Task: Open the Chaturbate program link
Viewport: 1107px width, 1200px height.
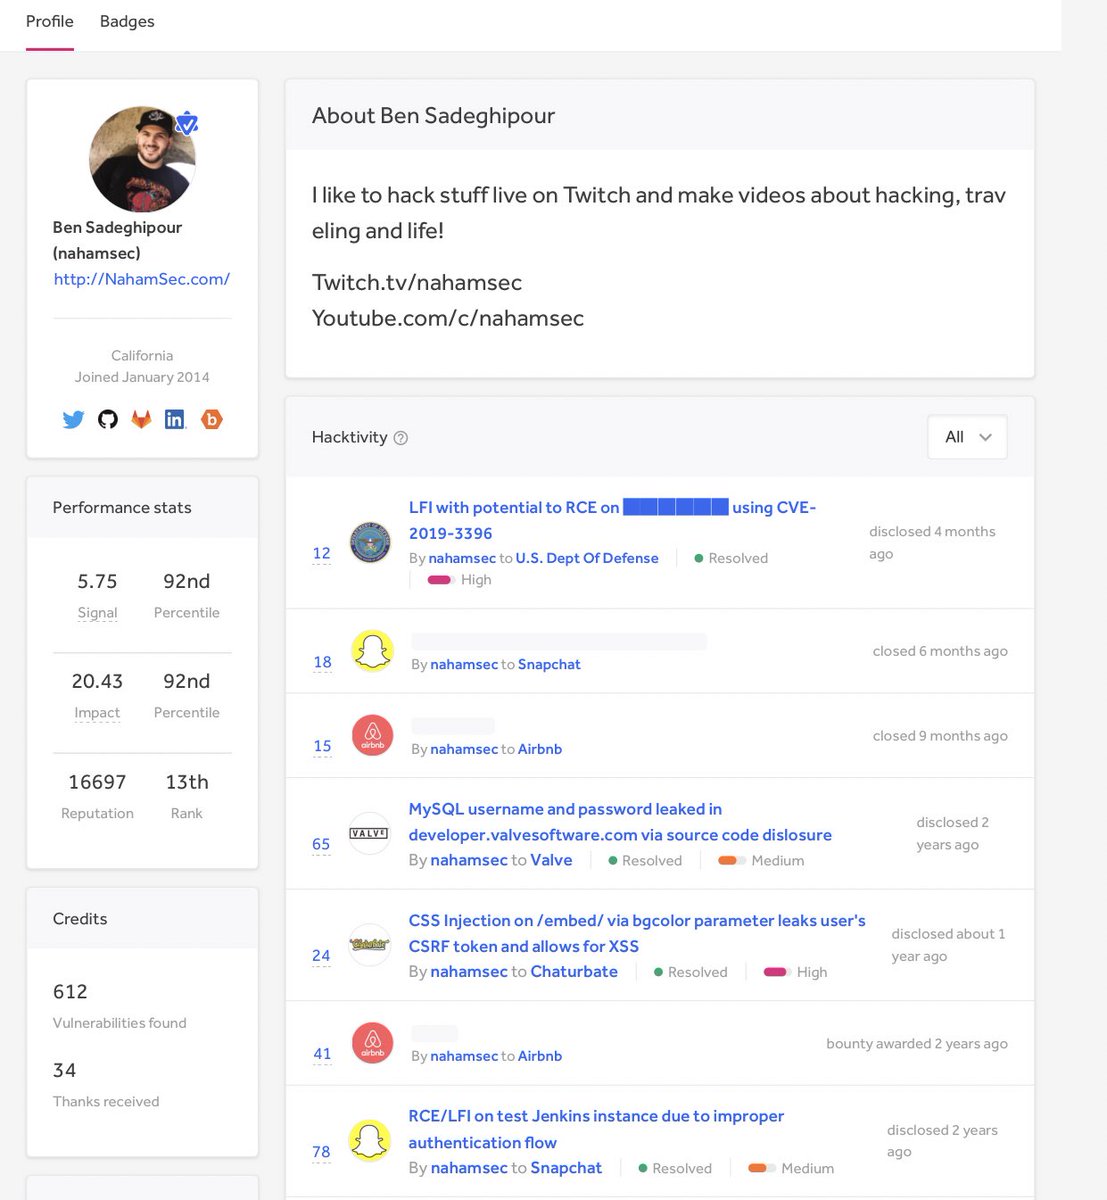Action: 574,972
